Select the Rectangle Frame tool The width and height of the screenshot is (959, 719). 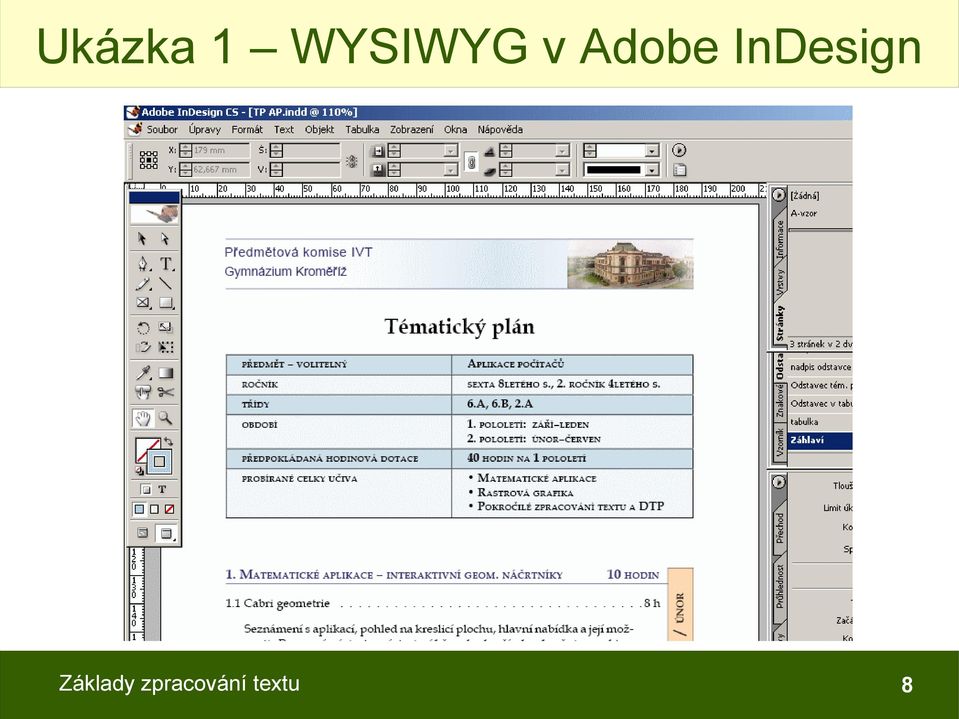[x=143, y=303]
